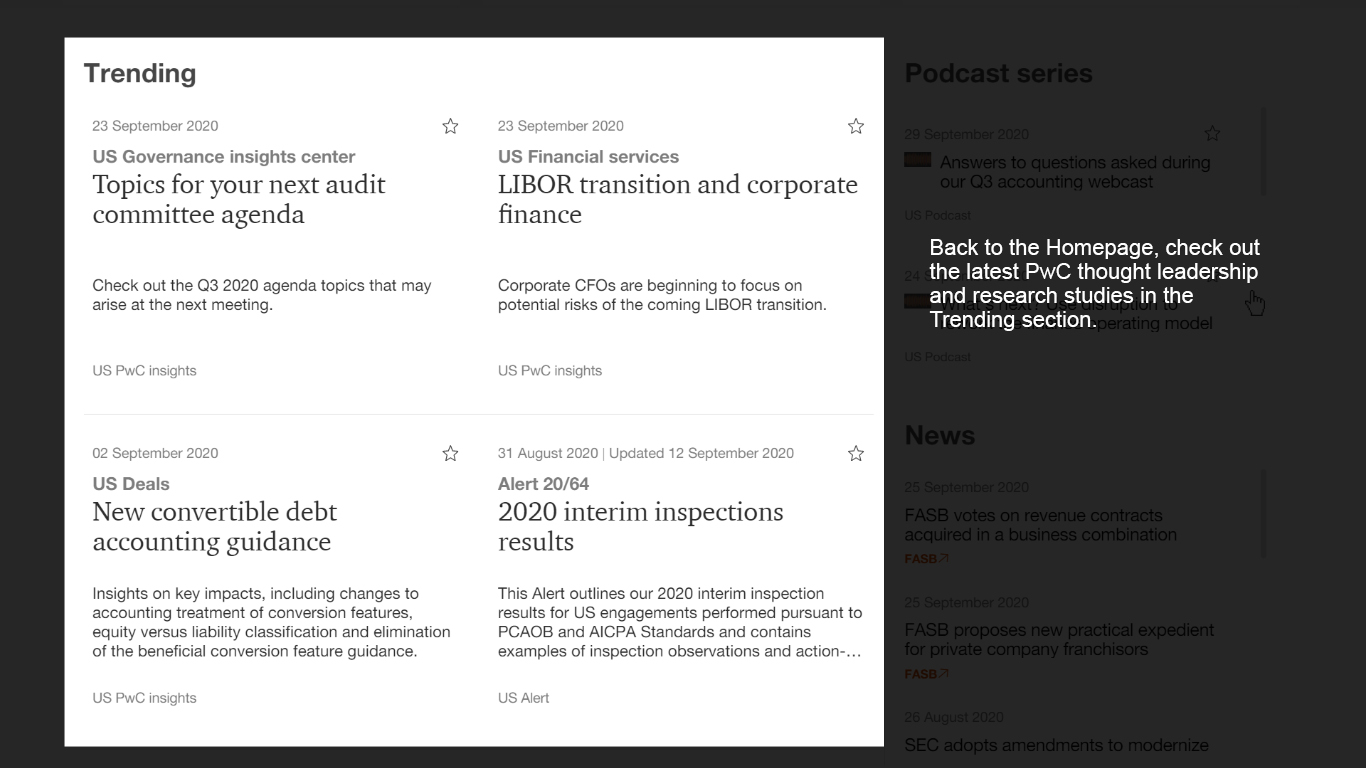Click the Alert 20/64 label
The image size is (1366, 768).
pyautogui.click(x=543, y=484)
